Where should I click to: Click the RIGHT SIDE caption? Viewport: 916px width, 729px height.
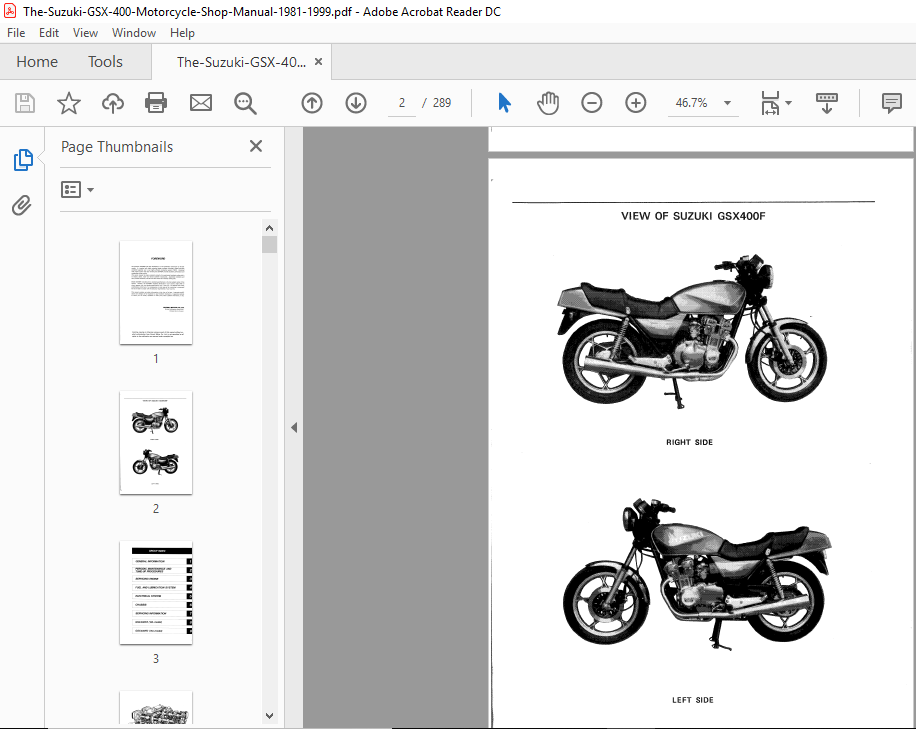[689, 442]
